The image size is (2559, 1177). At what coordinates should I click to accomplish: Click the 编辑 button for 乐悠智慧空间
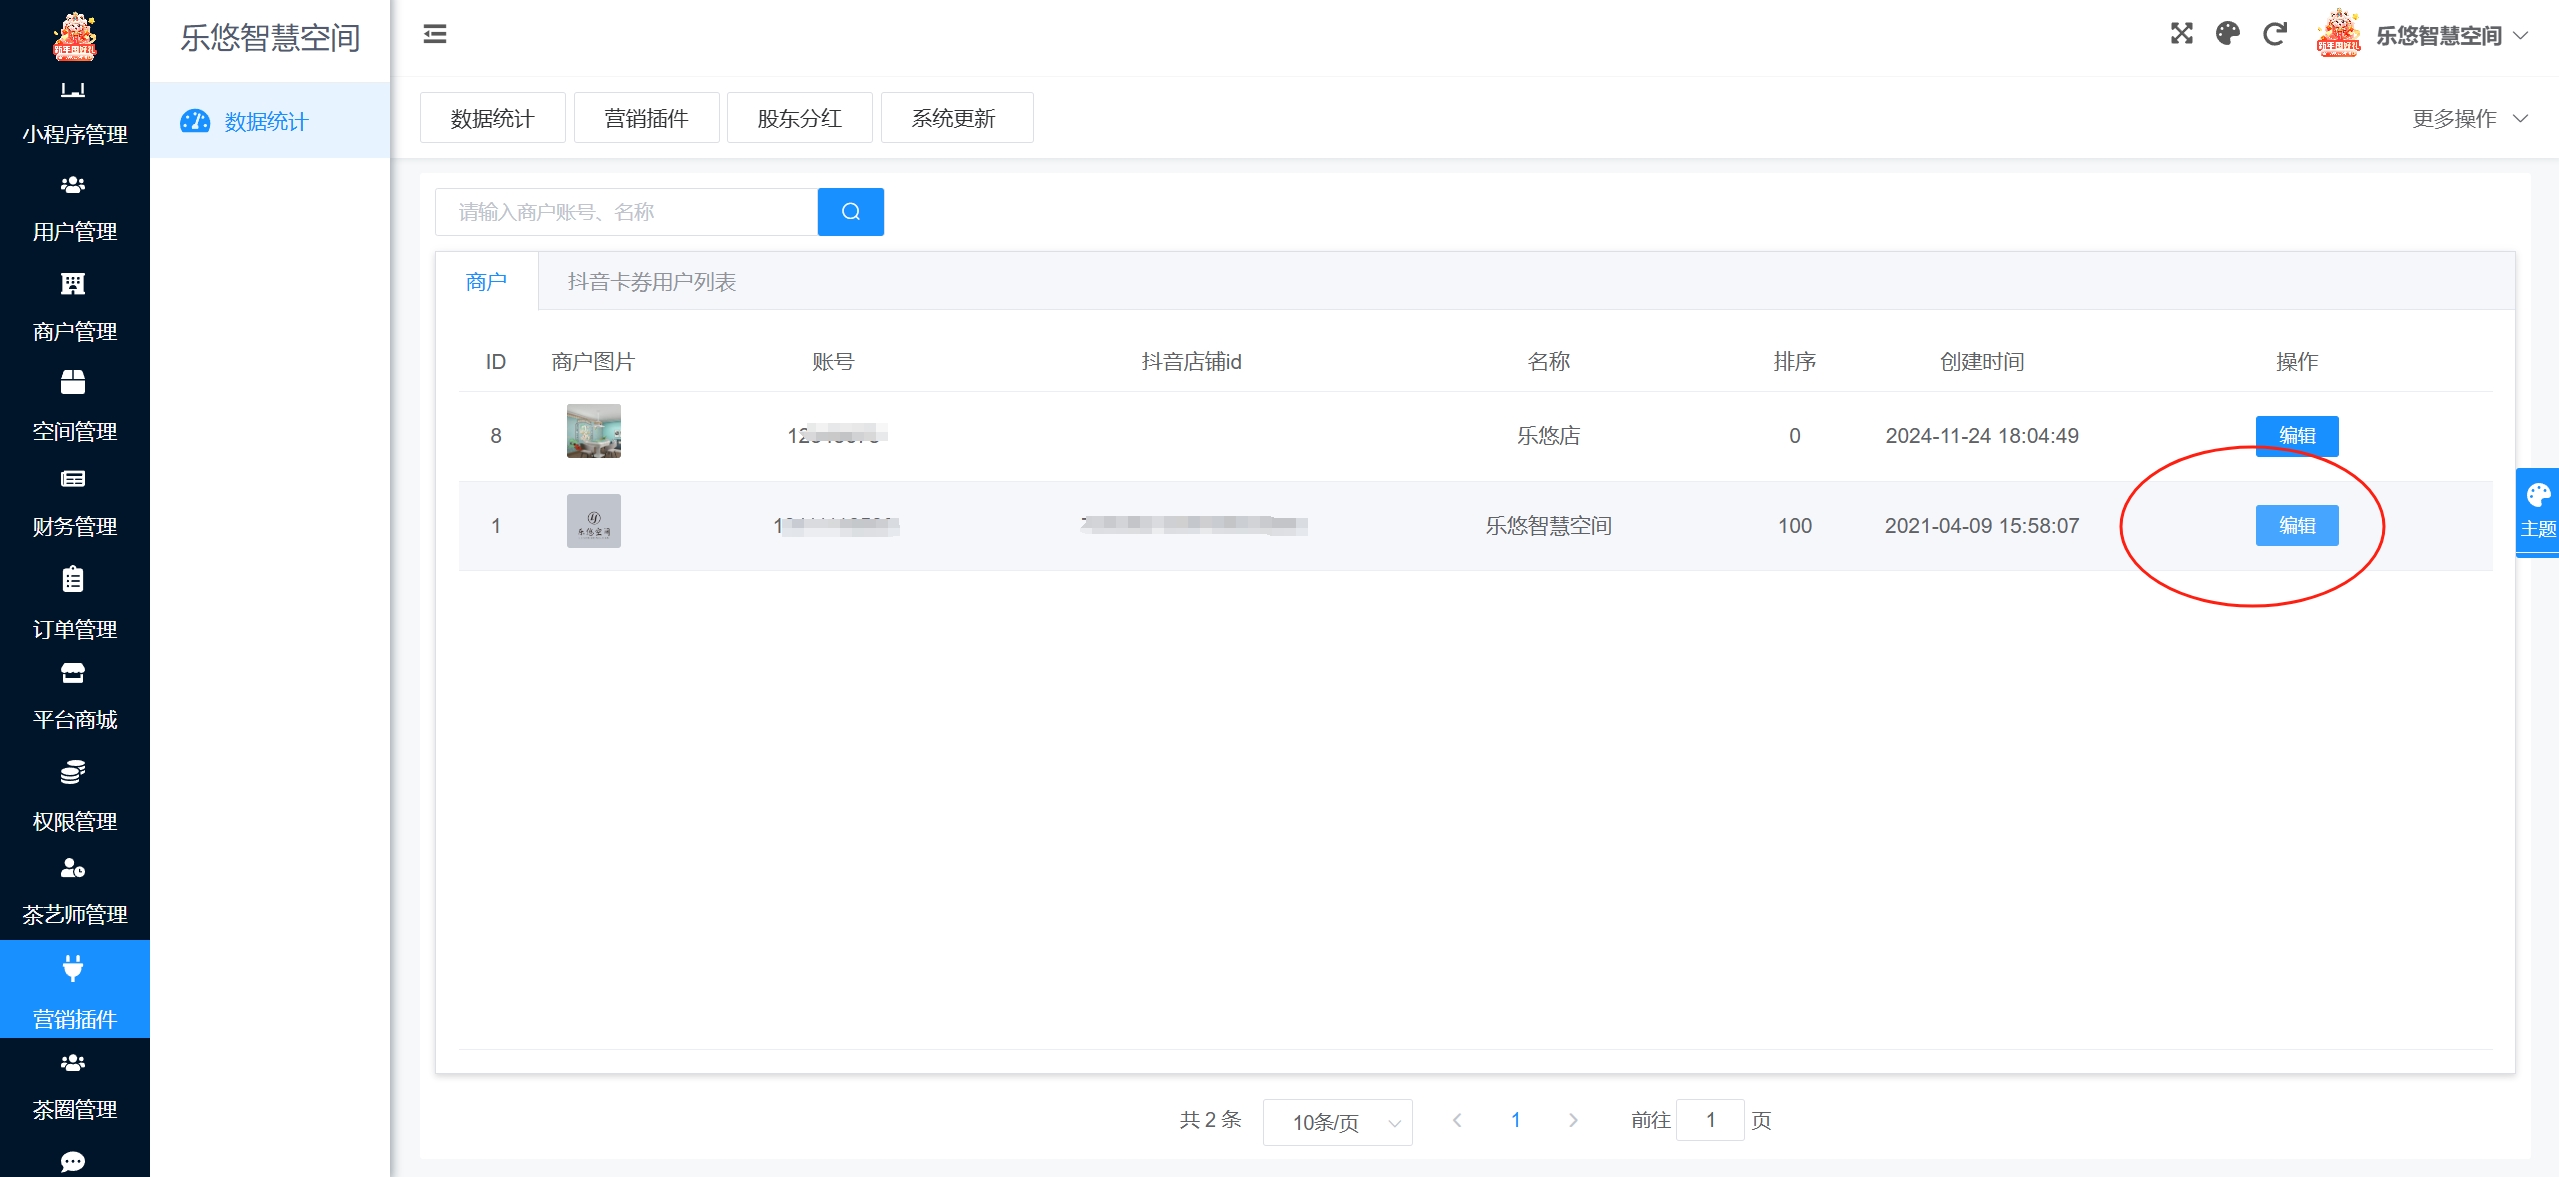2297,525
